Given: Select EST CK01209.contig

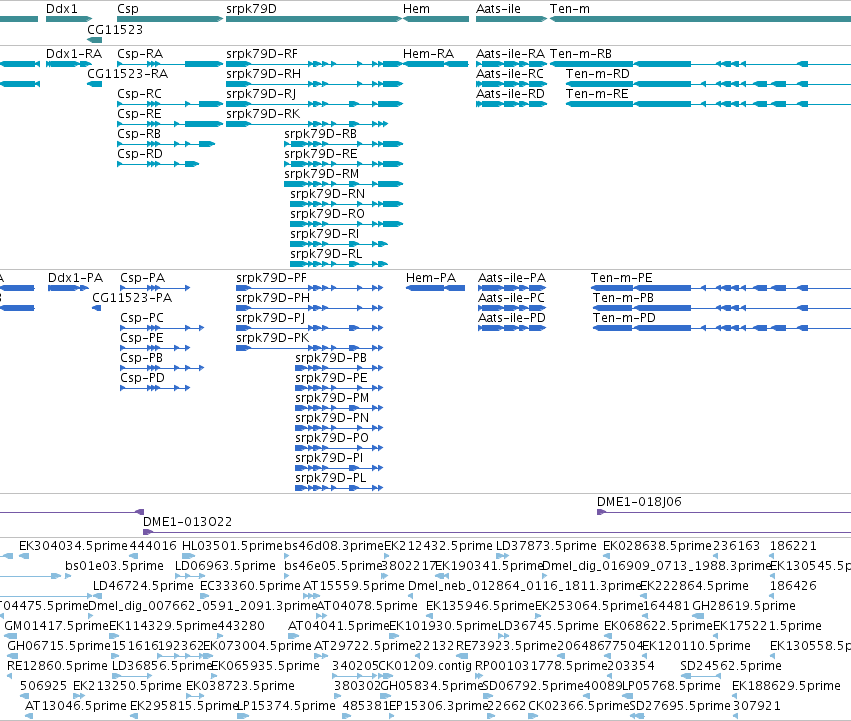Looking at the screenshot, I should pos(388,676).
